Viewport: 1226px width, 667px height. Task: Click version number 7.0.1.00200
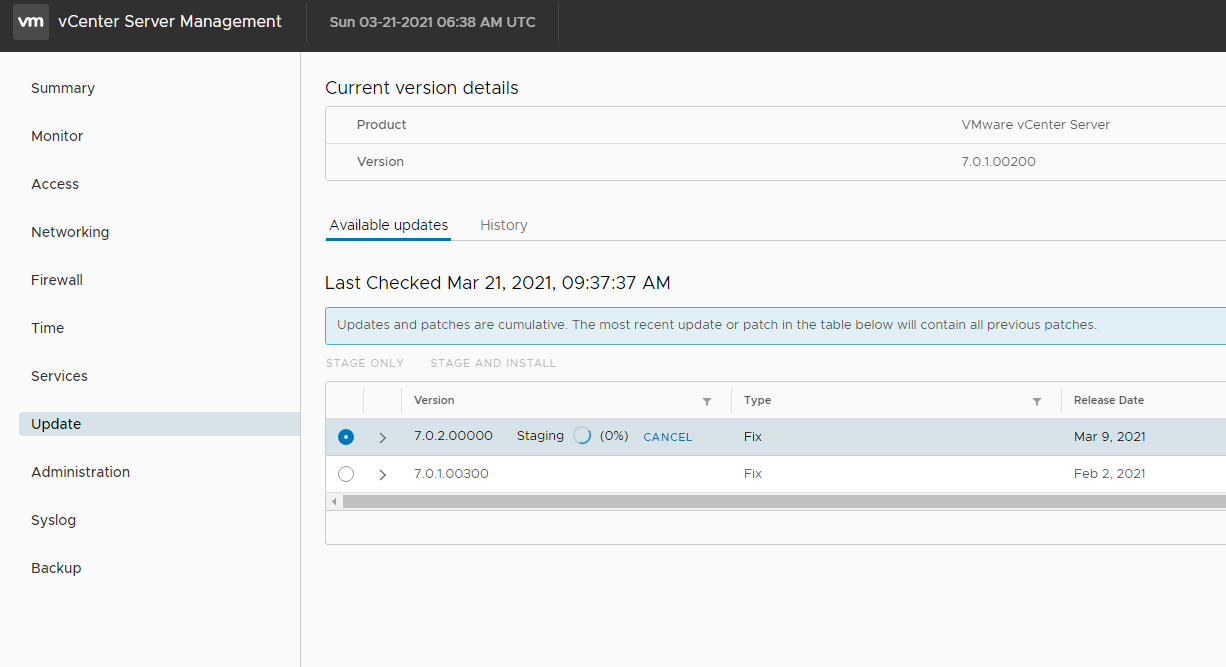999,161
